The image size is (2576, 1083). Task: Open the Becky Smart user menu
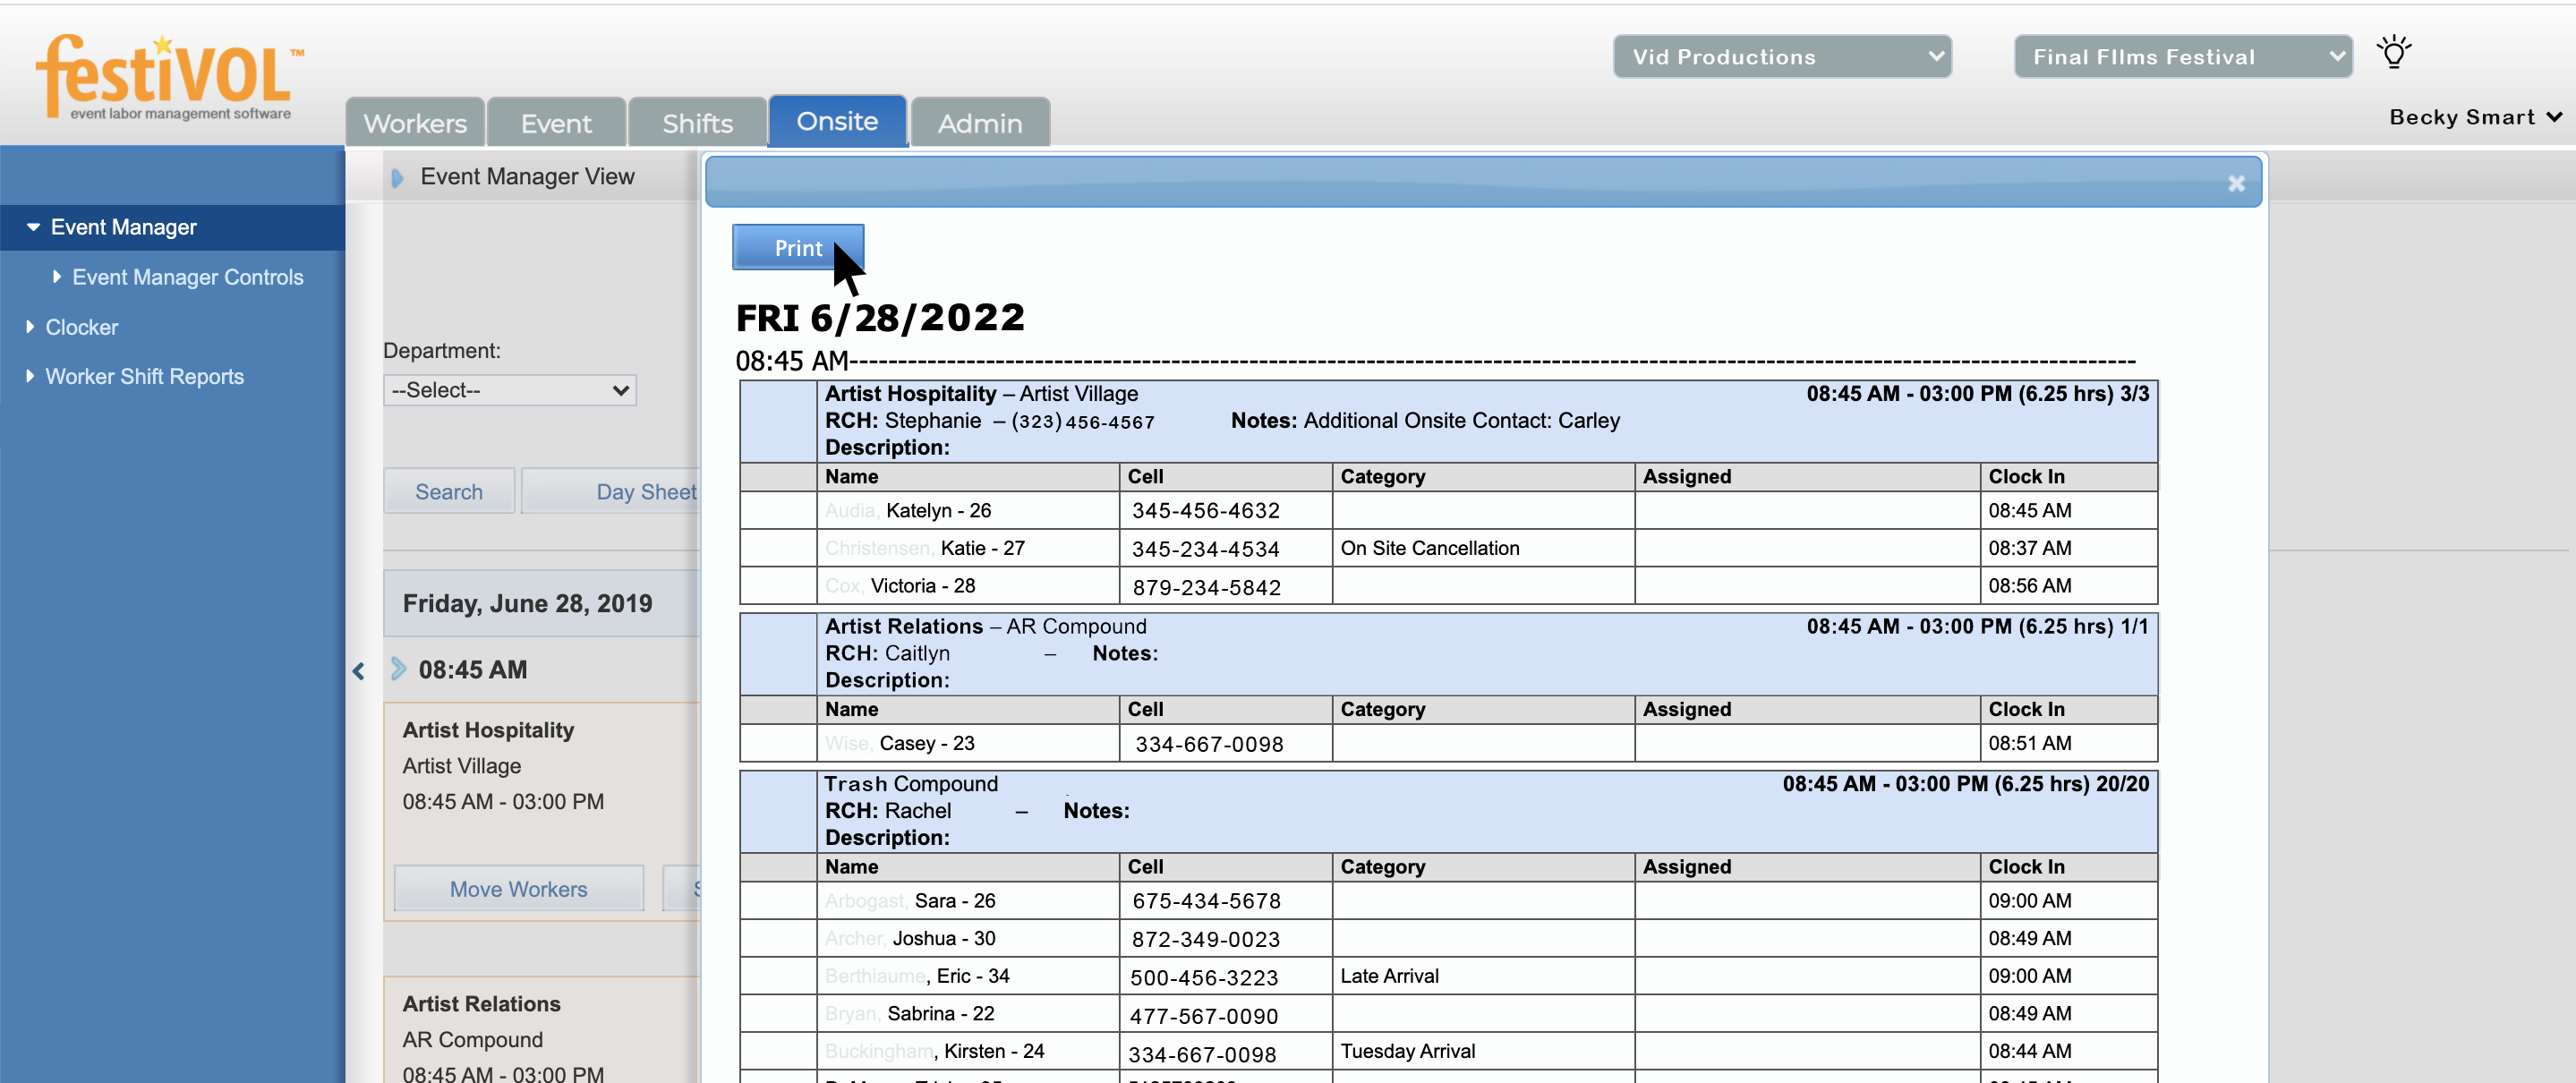[x=2474, y=117]
